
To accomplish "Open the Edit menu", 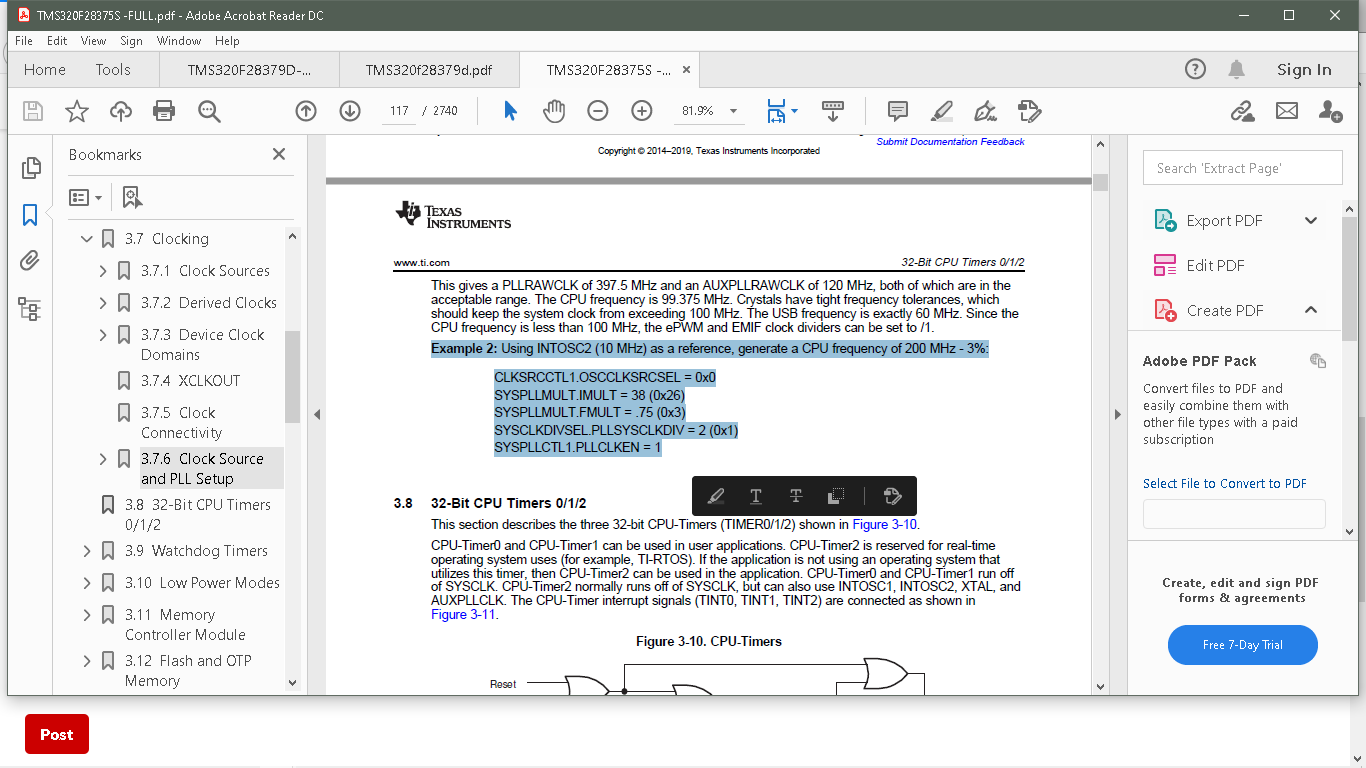I will (57, 41).
